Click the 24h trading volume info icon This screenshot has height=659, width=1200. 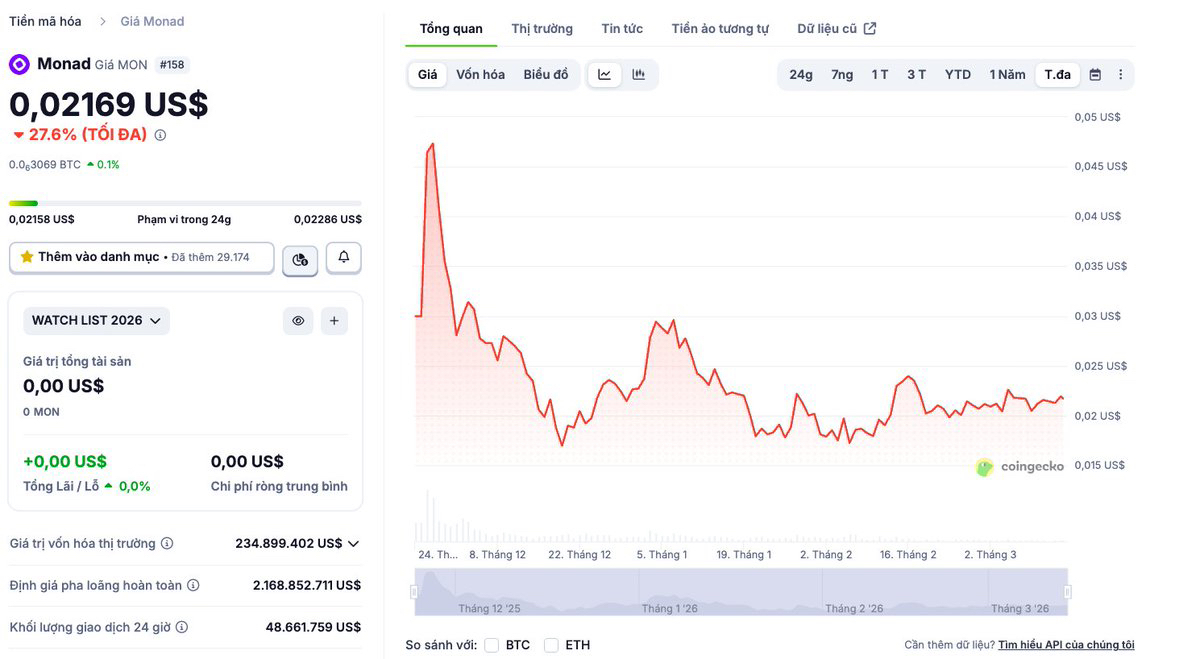coord(182,627)
